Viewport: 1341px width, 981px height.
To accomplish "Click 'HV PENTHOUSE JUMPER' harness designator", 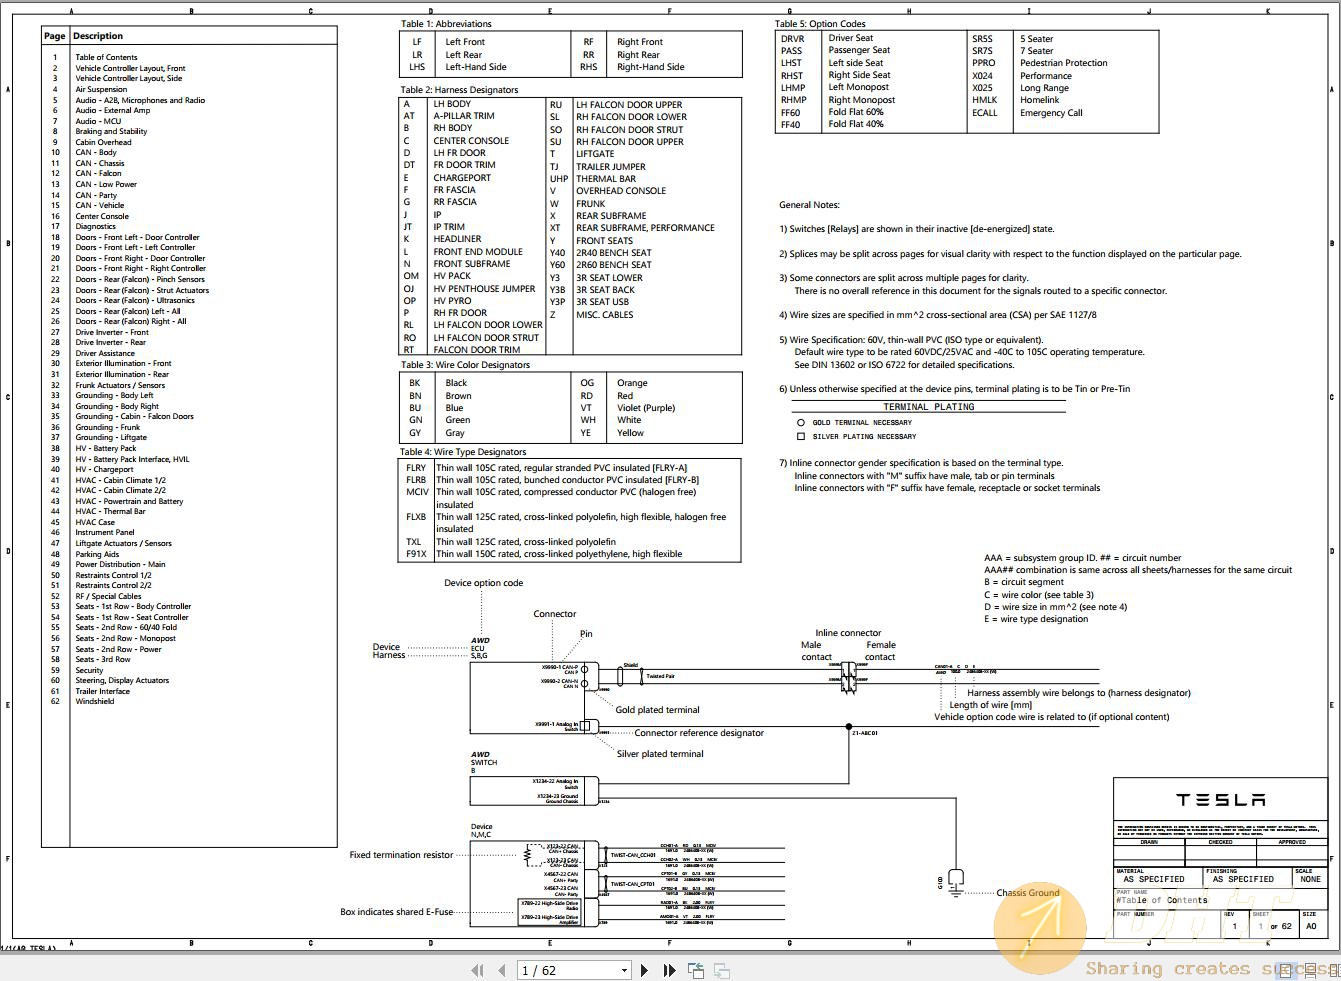I will point(484,289).
